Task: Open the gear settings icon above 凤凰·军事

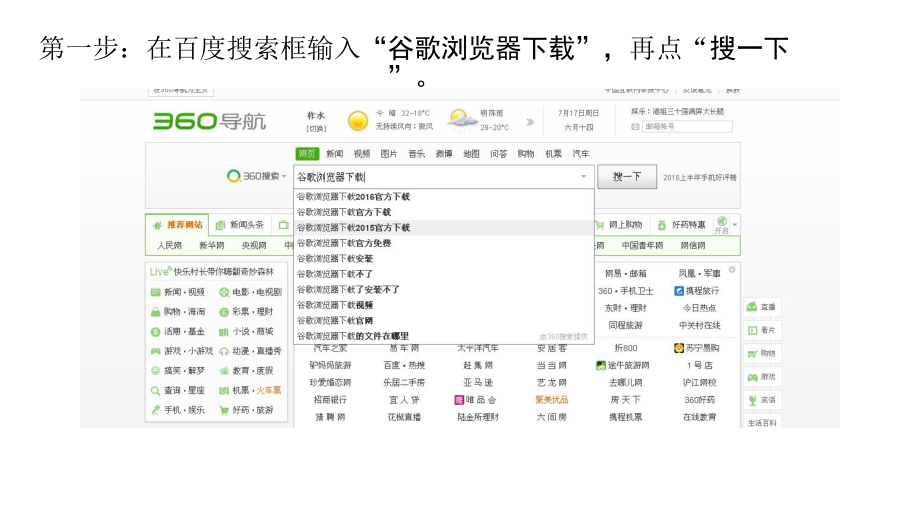Action: [x=732, y=270]
